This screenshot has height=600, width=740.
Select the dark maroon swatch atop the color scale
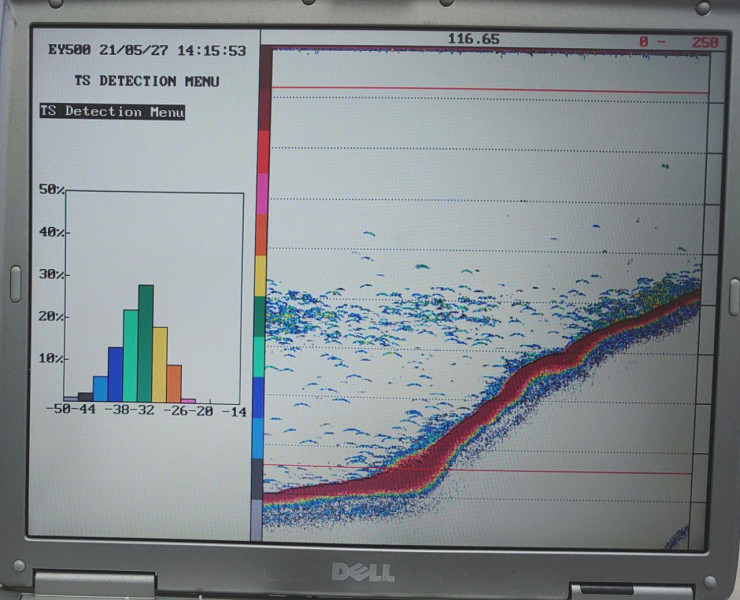(264, 108)
